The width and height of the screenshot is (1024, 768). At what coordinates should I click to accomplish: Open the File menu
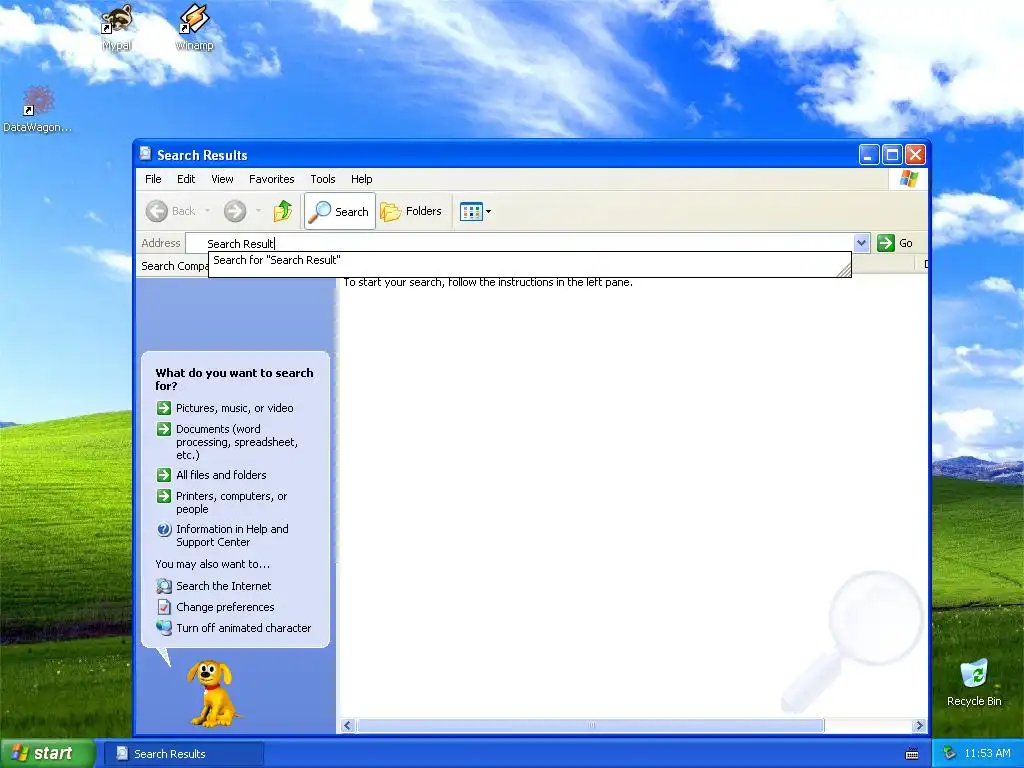pyautogui.click(x=153, y=179)
